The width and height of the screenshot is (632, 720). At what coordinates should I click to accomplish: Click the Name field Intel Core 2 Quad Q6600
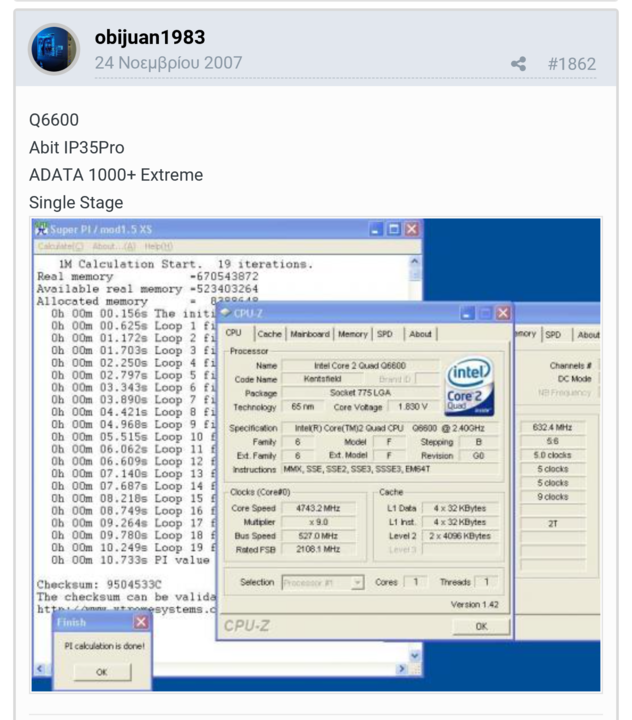coord(360,366)
